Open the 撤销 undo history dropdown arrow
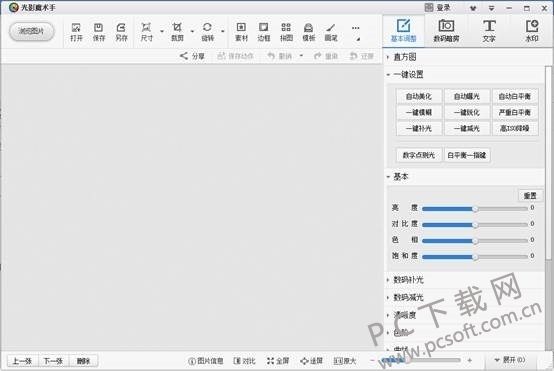Image resolution: width=554 pixels, height=371 pixels. coord(301,55)
